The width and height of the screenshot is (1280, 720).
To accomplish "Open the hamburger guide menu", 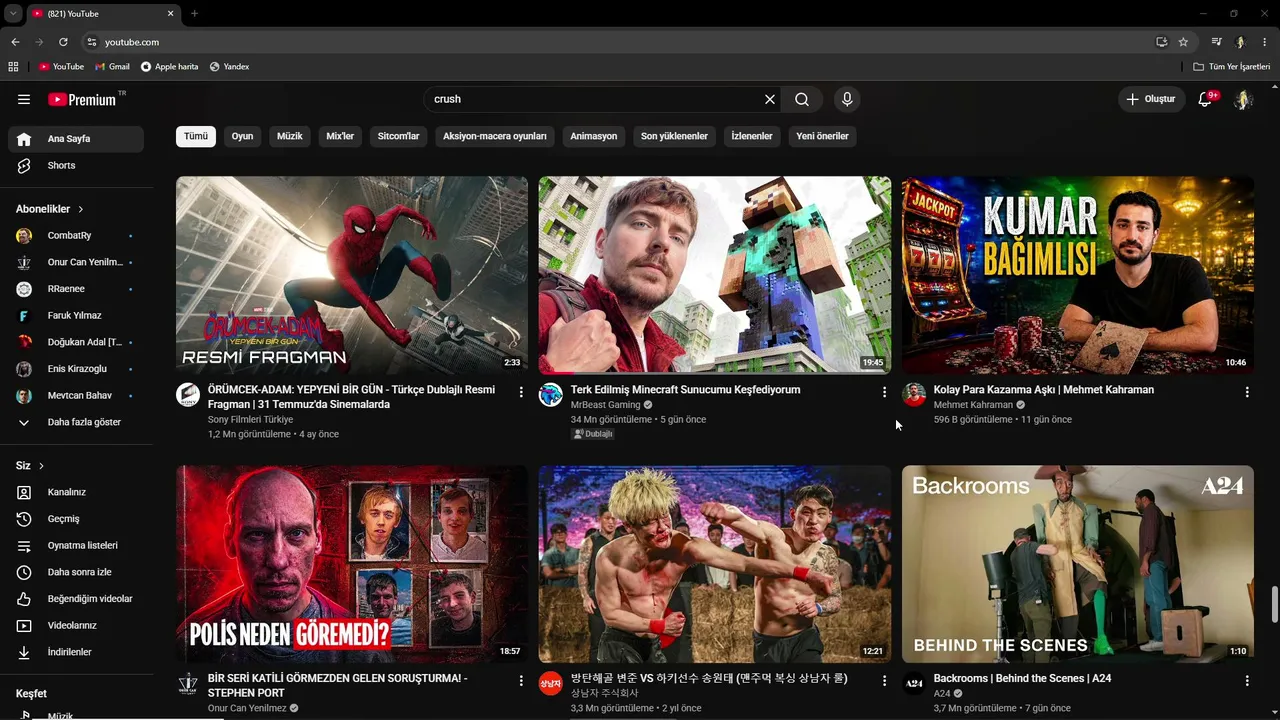I will (x=24, y=99).
